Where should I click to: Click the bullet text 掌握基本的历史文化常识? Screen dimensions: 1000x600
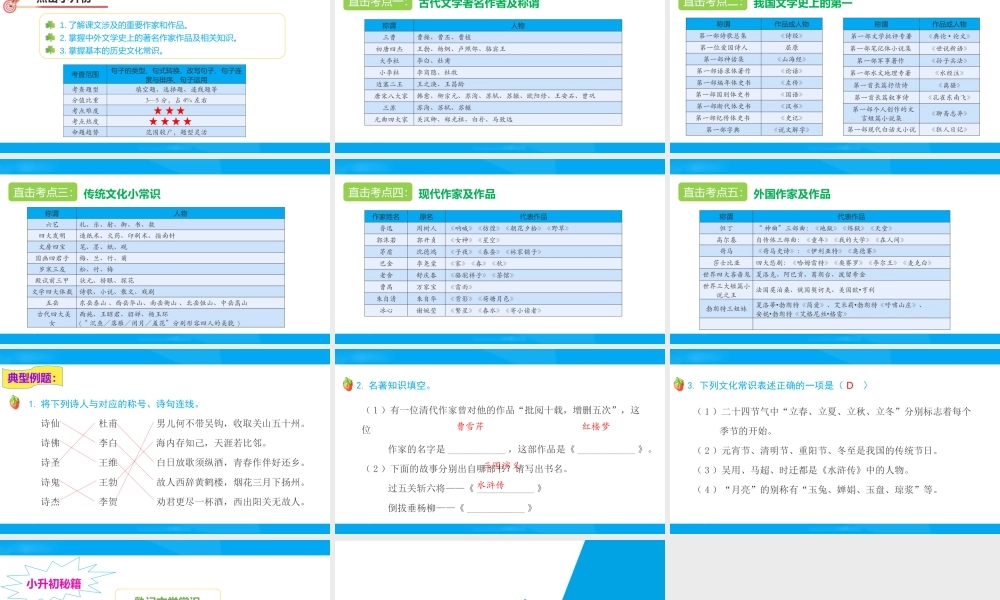(x=115, y=50)
